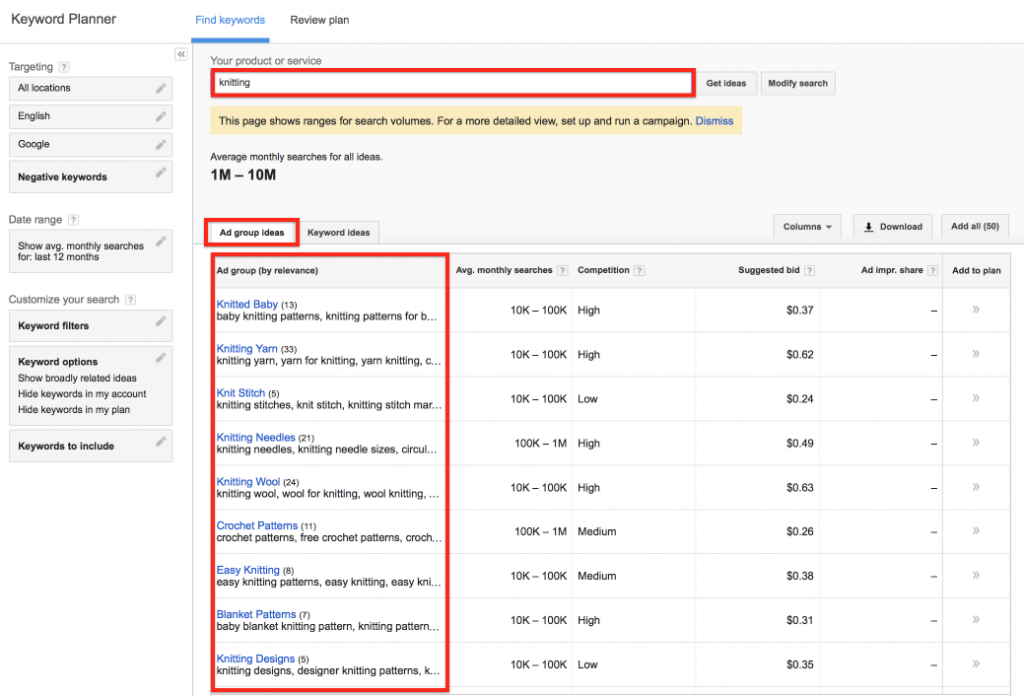
Task: Add Knitting Yarn group to plan
Action: coord(976,354)
